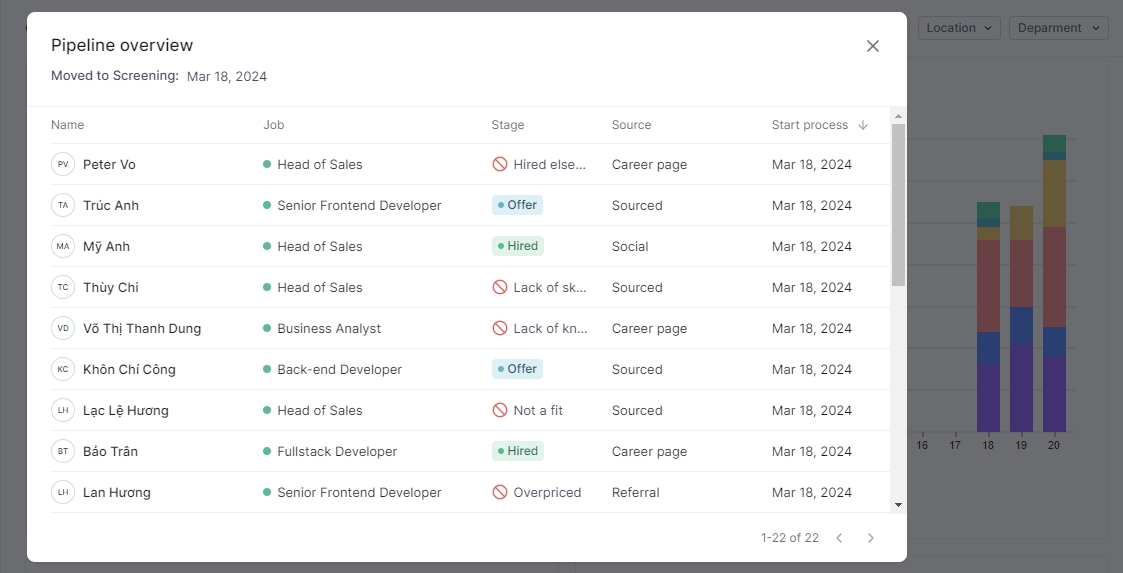This screenshot has width=1123, height=573.
Task: Open Thùy Chi's candidate name
Action: point(111,287)
